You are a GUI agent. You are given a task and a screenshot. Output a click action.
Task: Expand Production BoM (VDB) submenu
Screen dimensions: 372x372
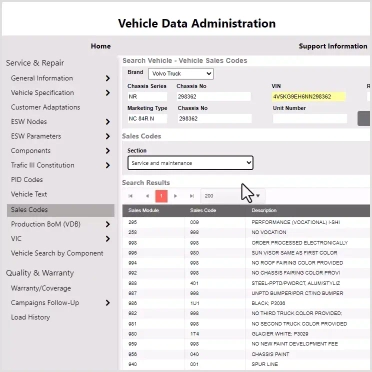[x=108, y=224]
